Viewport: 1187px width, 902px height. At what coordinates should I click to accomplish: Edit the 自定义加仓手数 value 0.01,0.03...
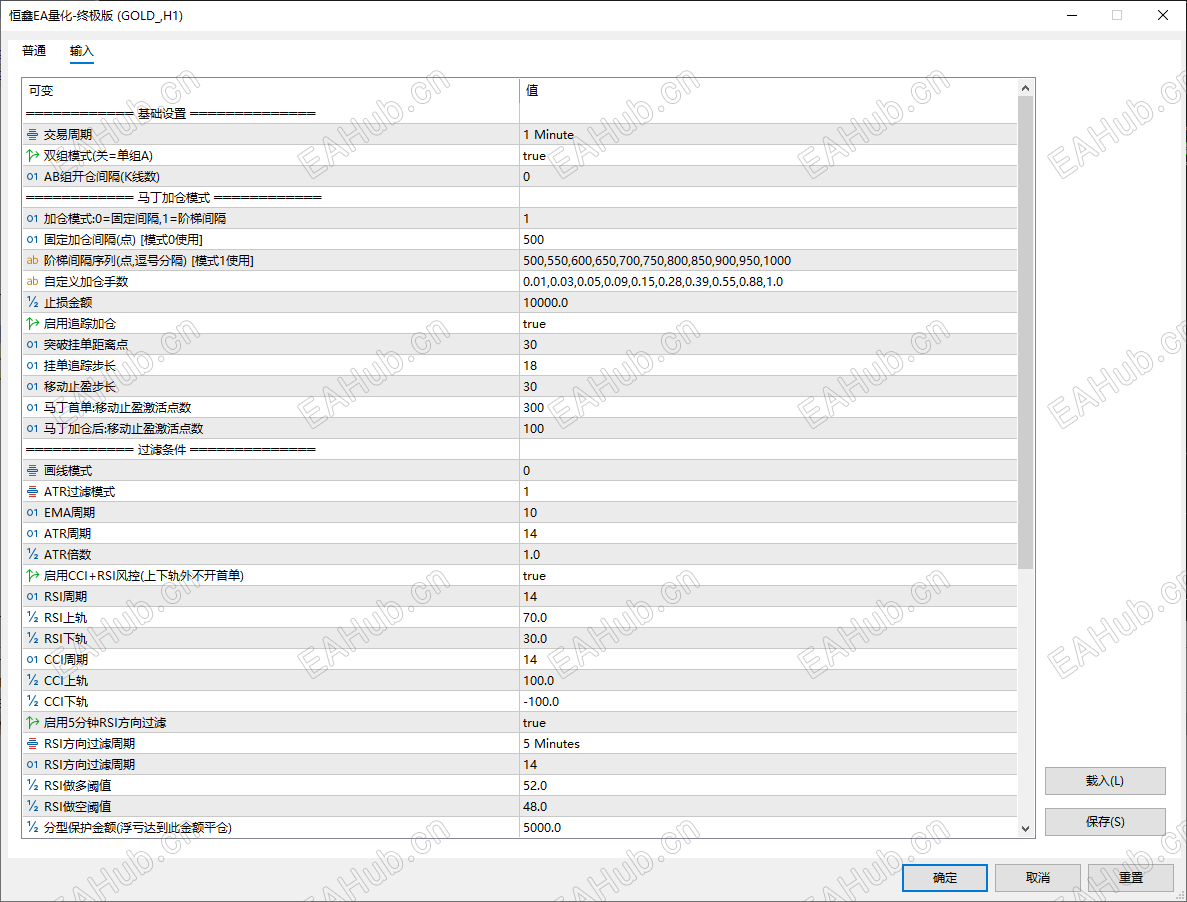768,281
